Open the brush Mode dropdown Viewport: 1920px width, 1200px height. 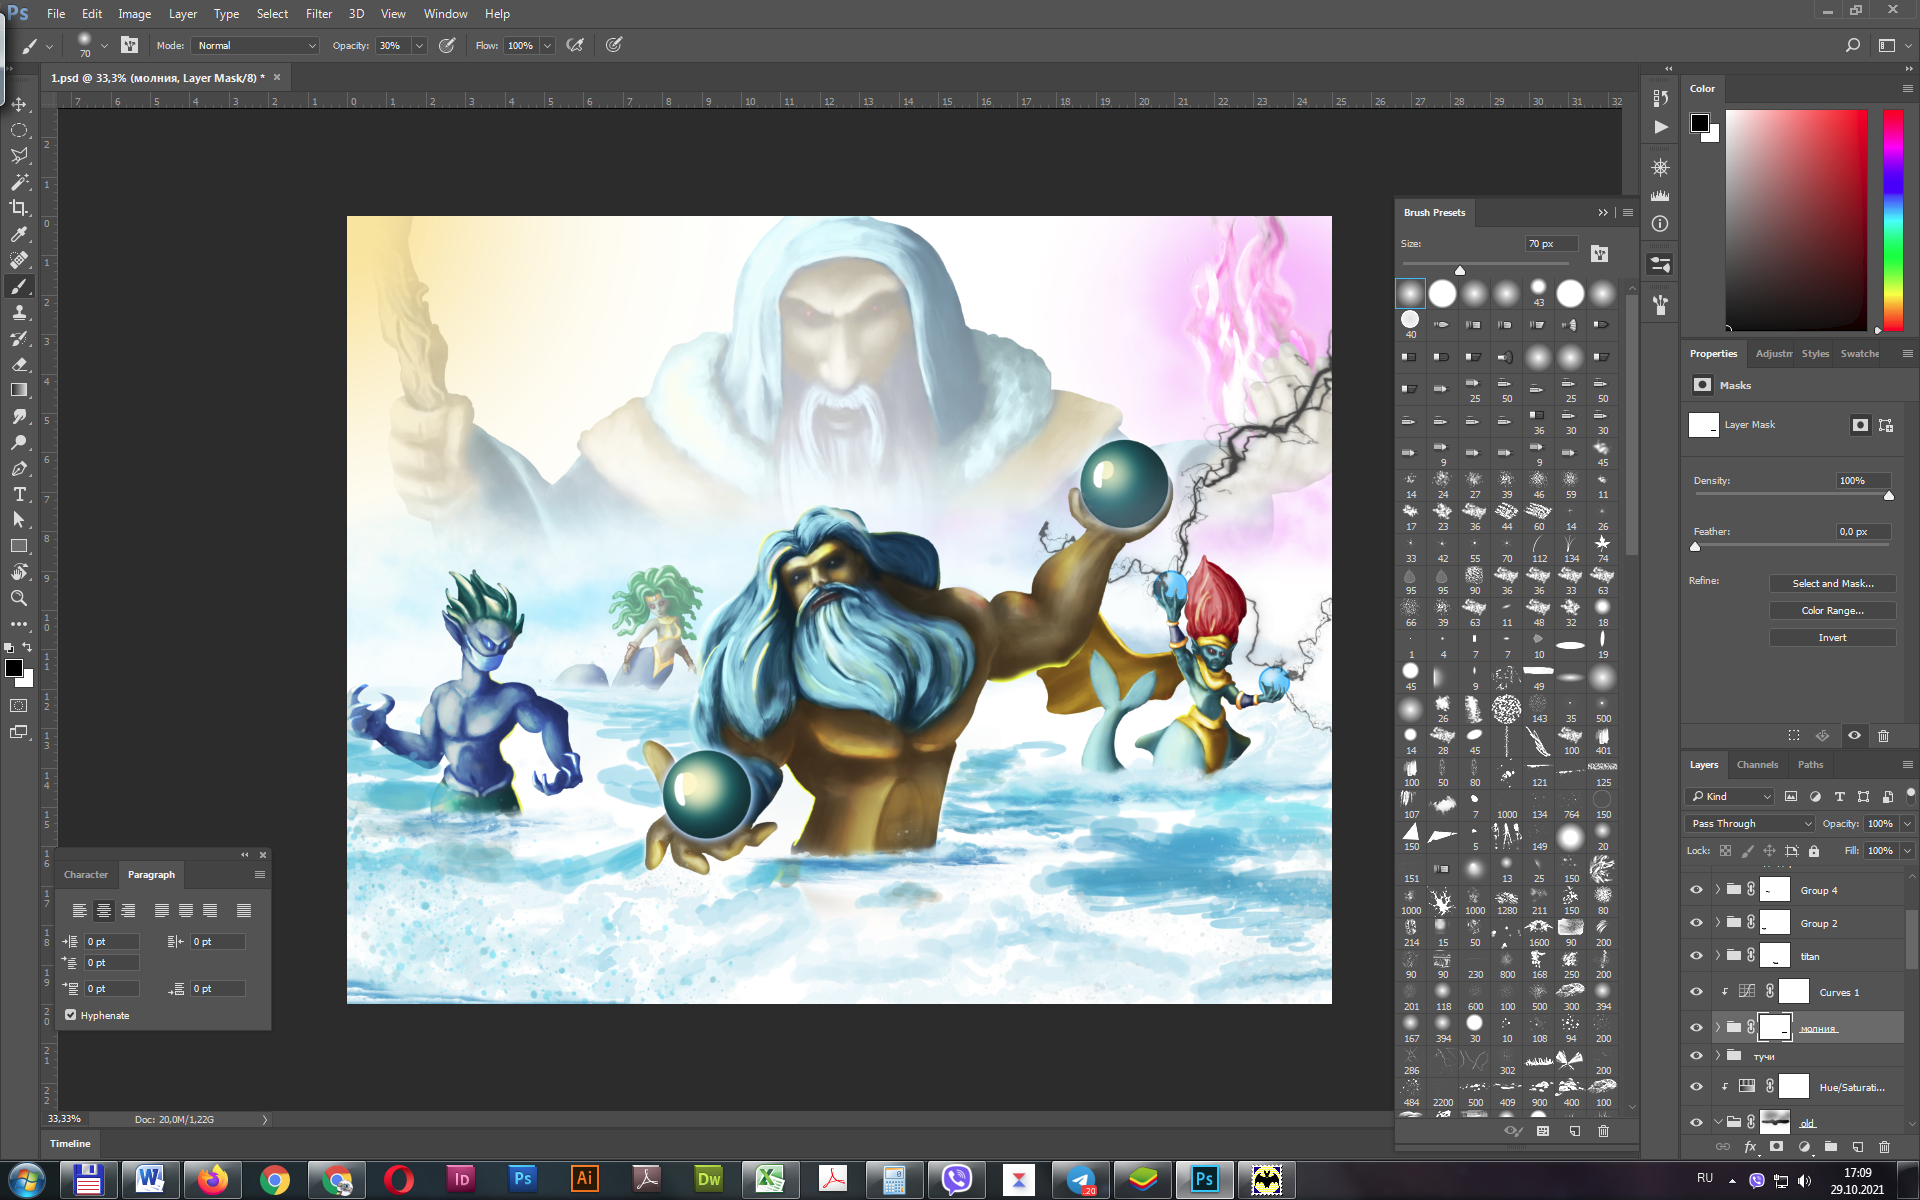[x=256, y=45]
